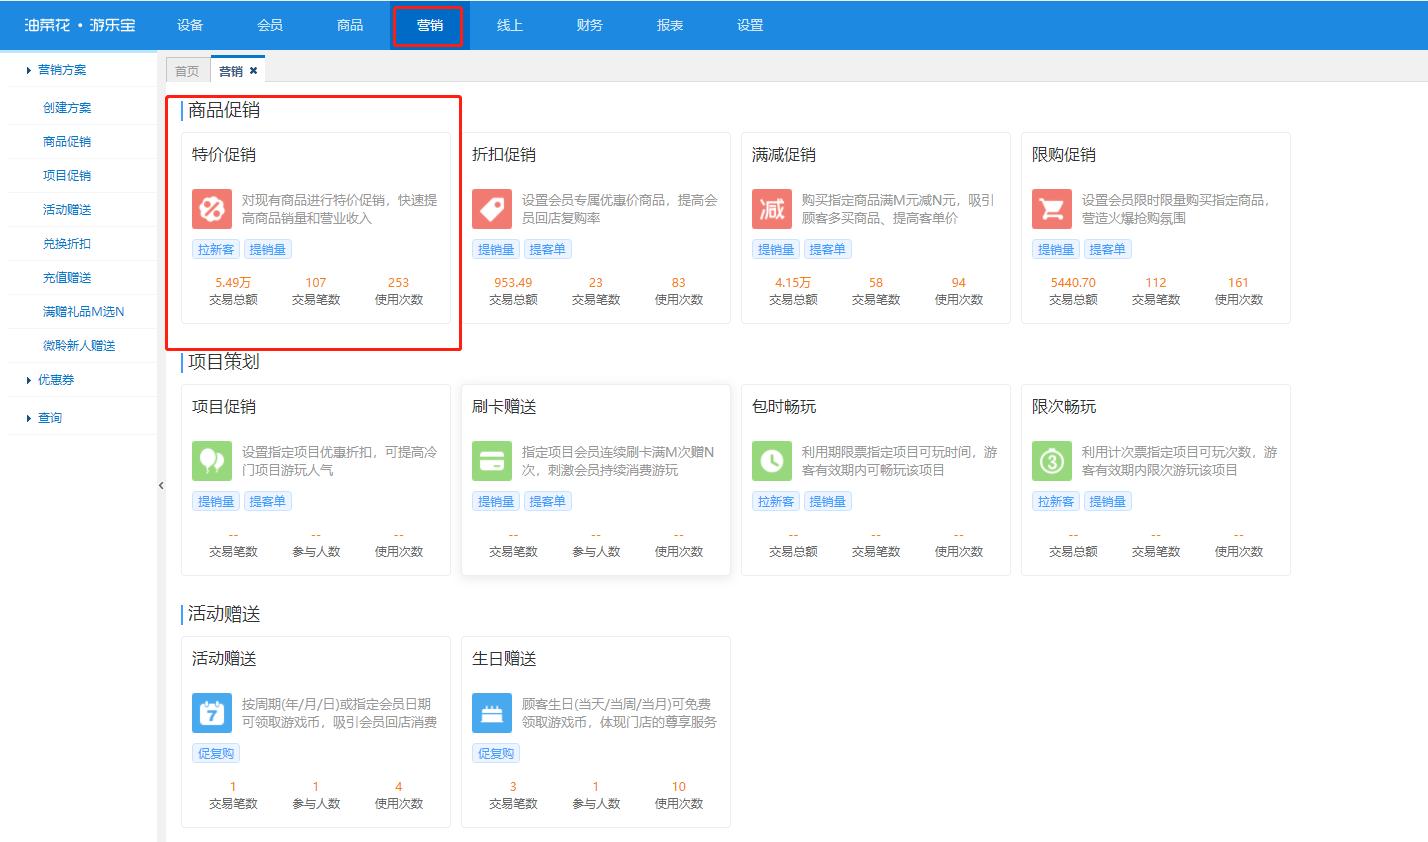Click the 活动赠送 card title

pyautogui.click(x=224, y=659)
